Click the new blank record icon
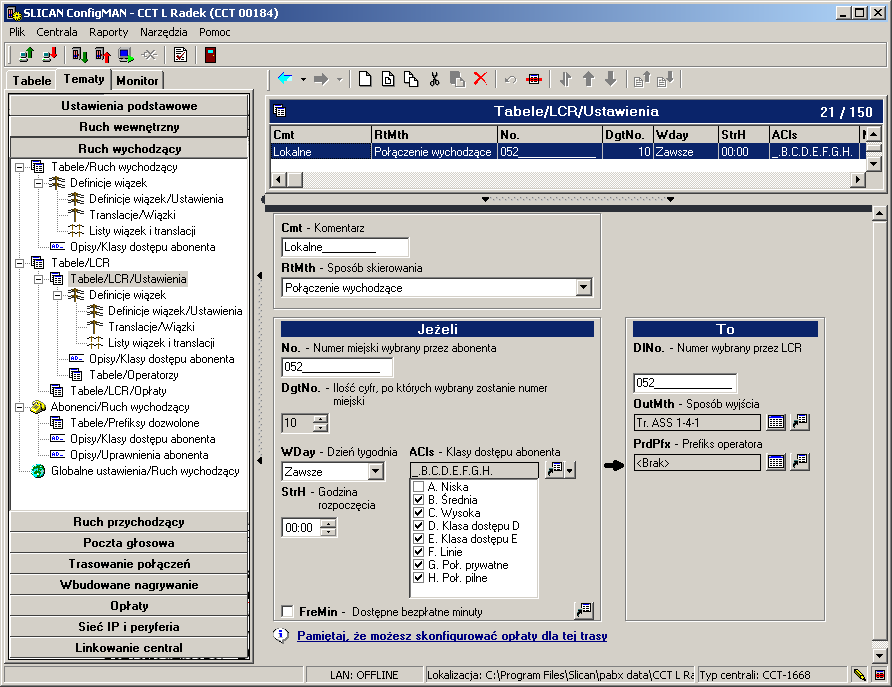The height and width of the screenshot is (687, 892). point(365,79)
